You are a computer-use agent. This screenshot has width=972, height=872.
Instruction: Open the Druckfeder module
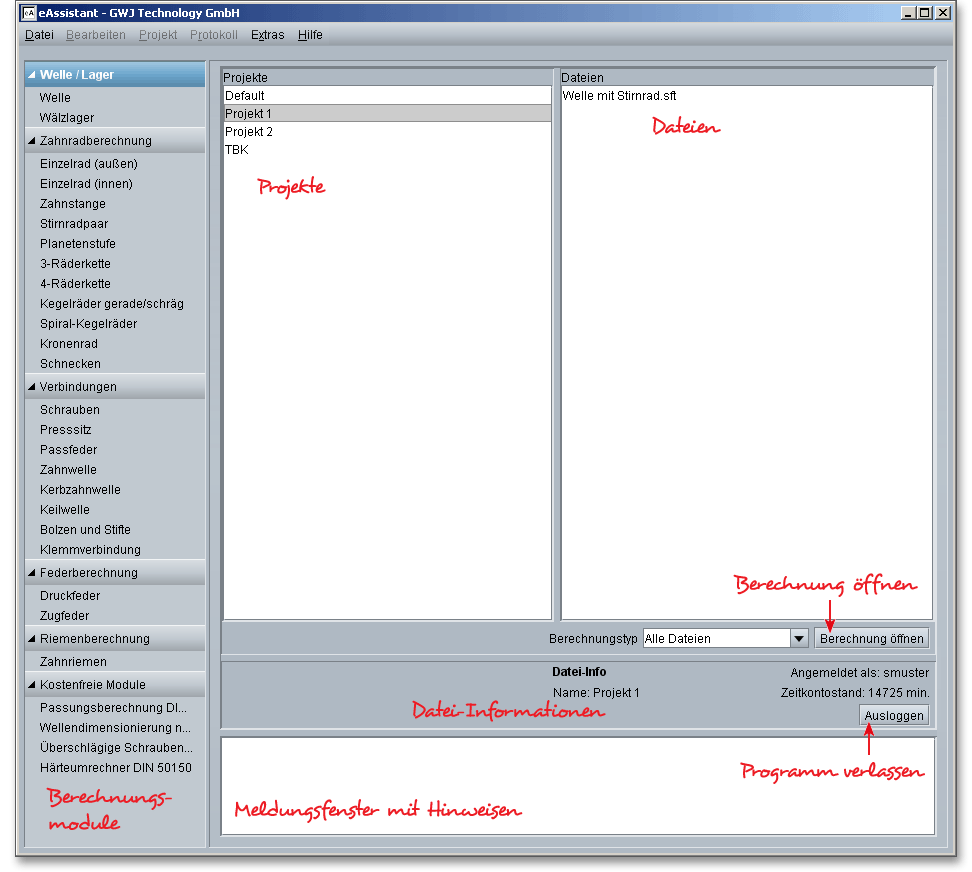(71, 596)
